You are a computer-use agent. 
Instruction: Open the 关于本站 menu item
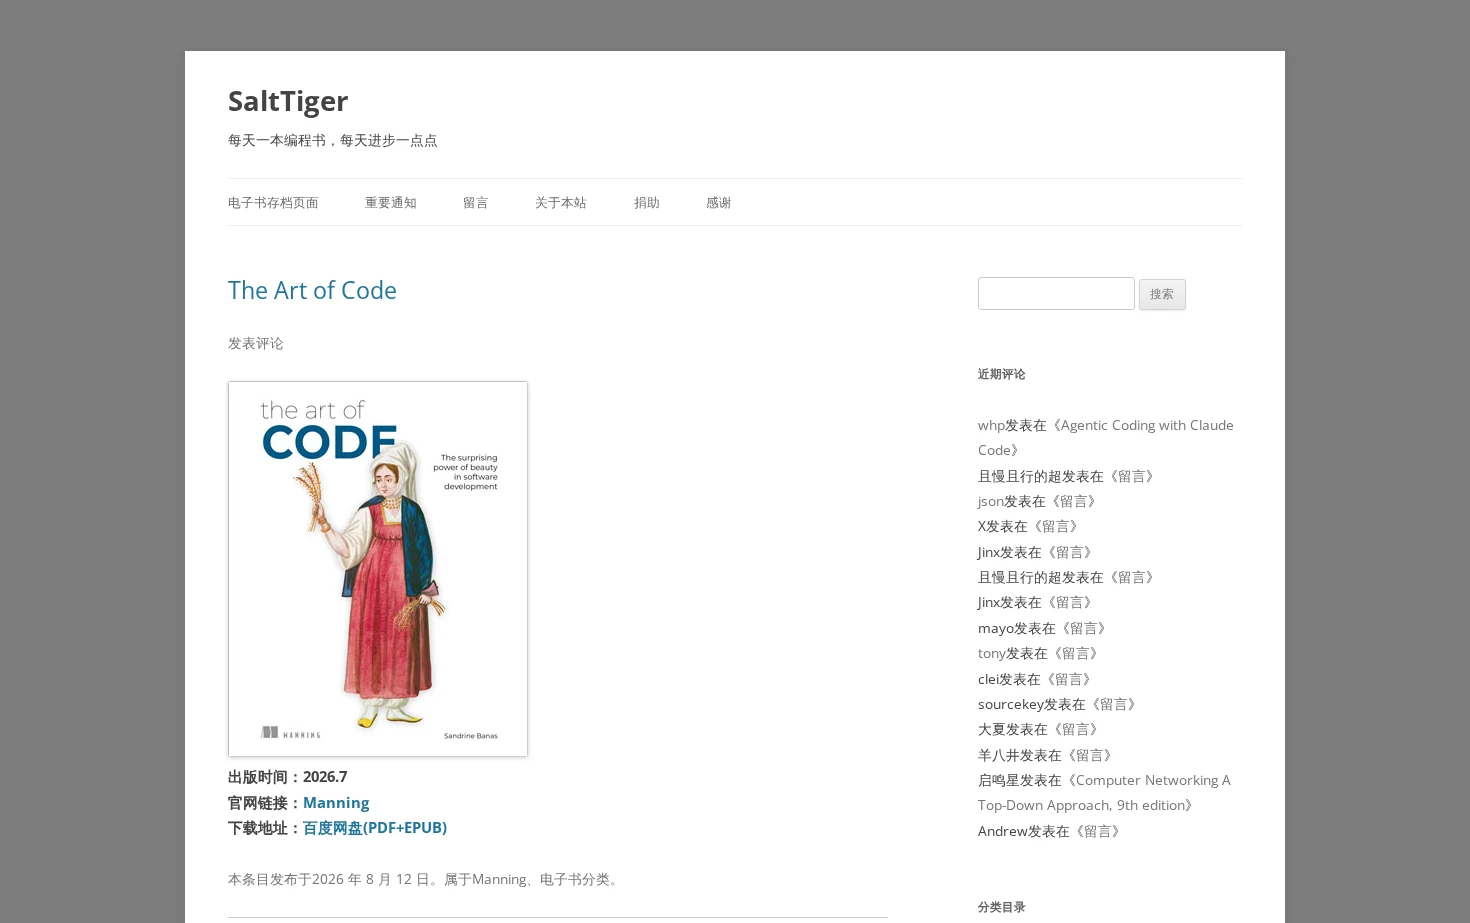560,203
